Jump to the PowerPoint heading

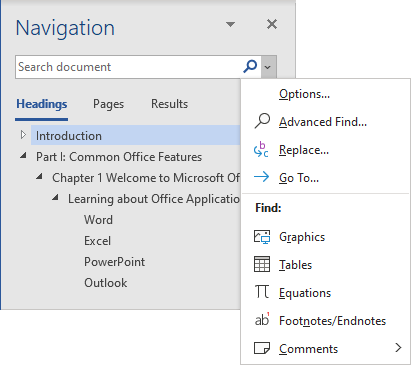click(x=114, y=262)
